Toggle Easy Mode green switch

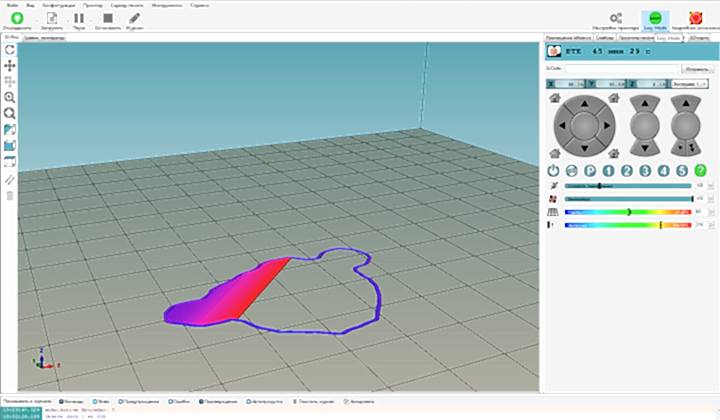click(x=655, y=18)
